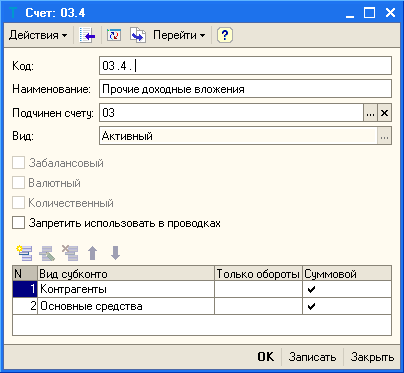Move subconto row up arrow icon
404x373 pixels.
pos(93,253)
